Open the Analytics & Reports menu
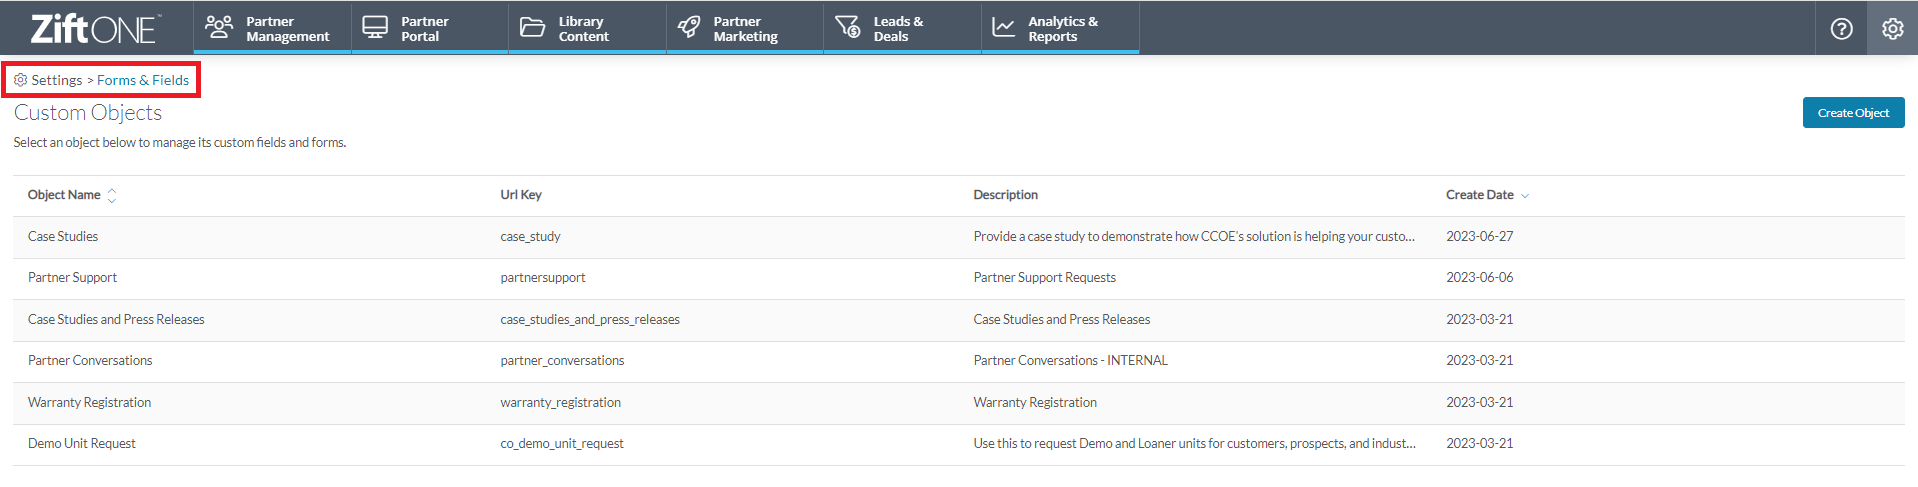 click(1060, 28)
